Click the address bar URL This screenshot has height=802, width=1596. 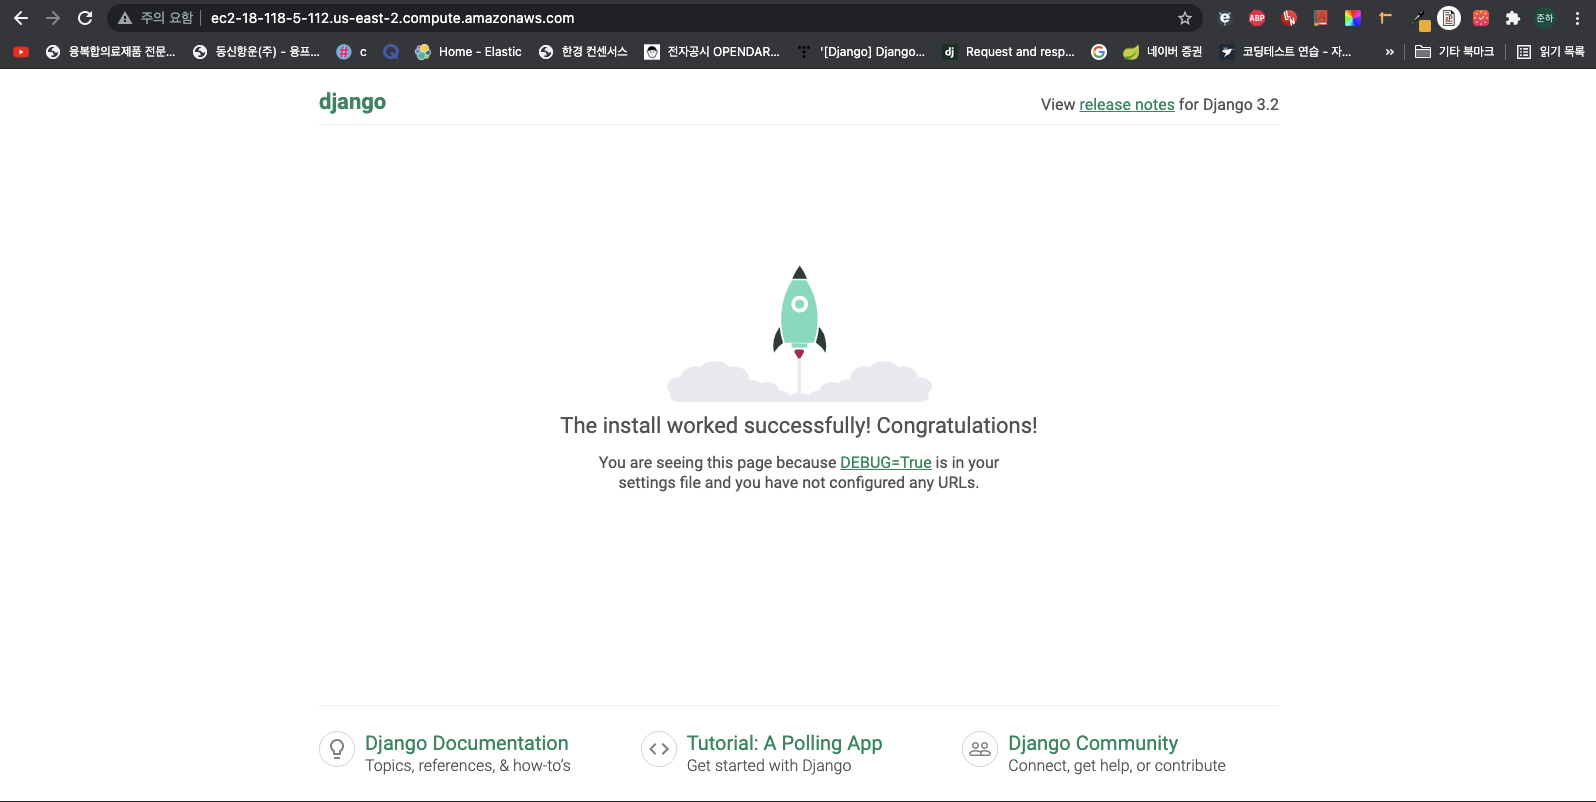[392, 18]
